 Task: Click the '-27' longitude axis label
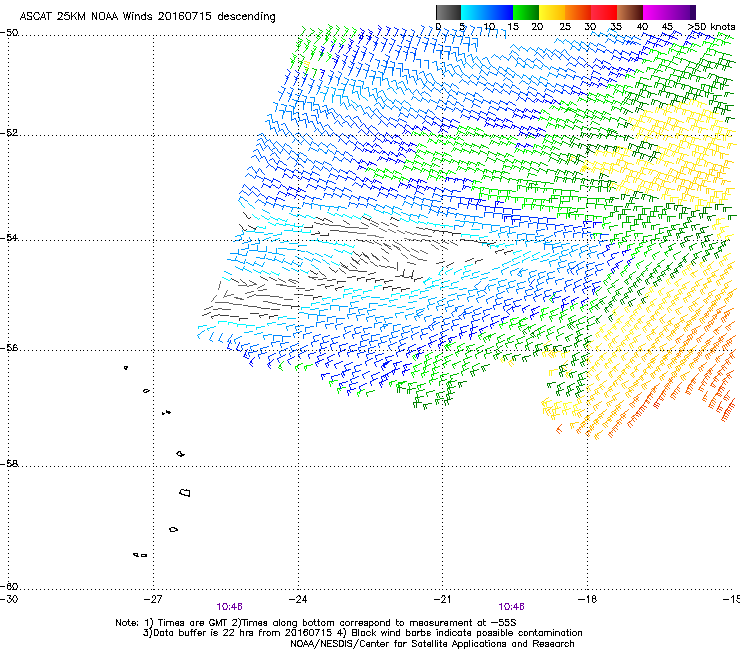click(152, 599)
